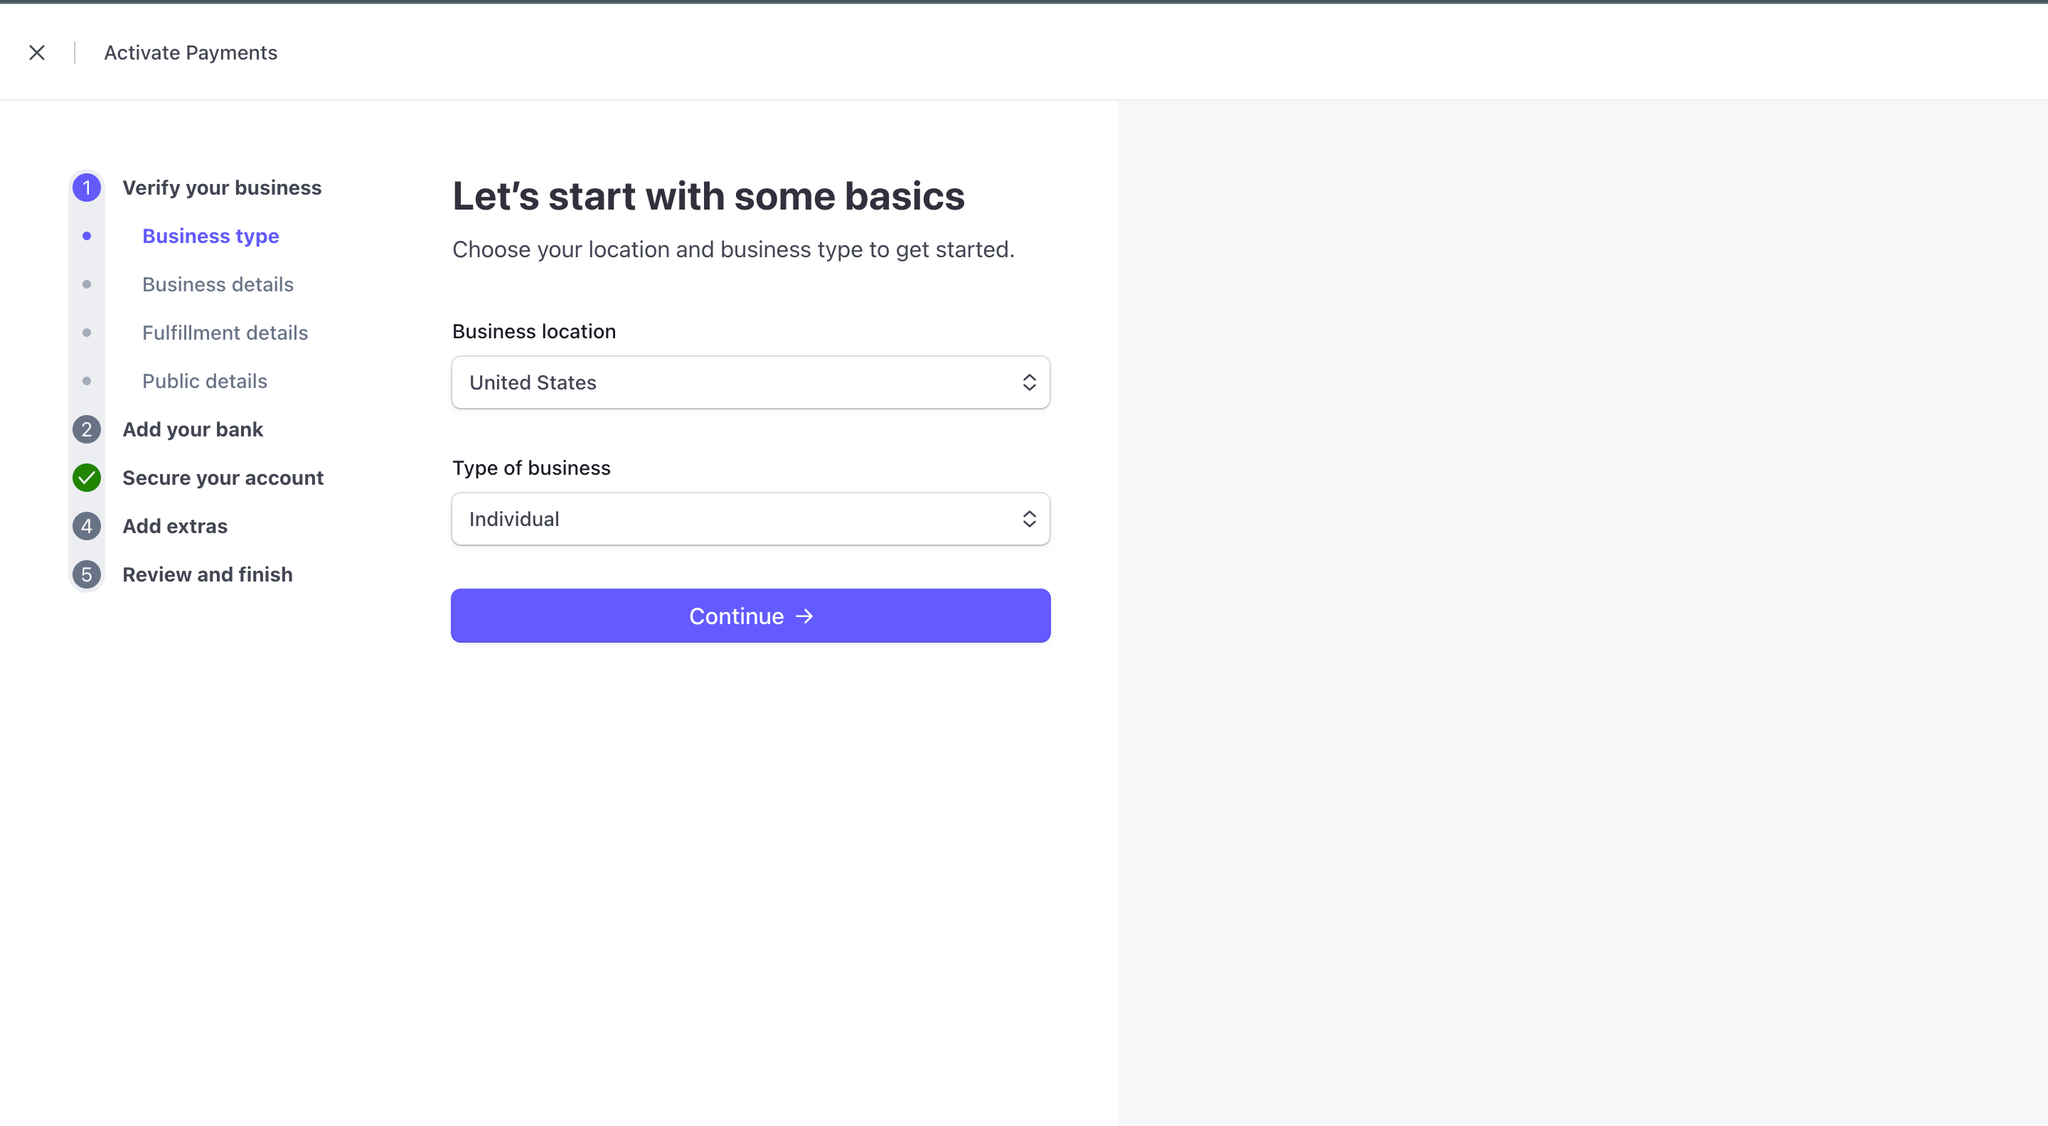
Task: Open the Add your bank section
Action: pos(193,430)
